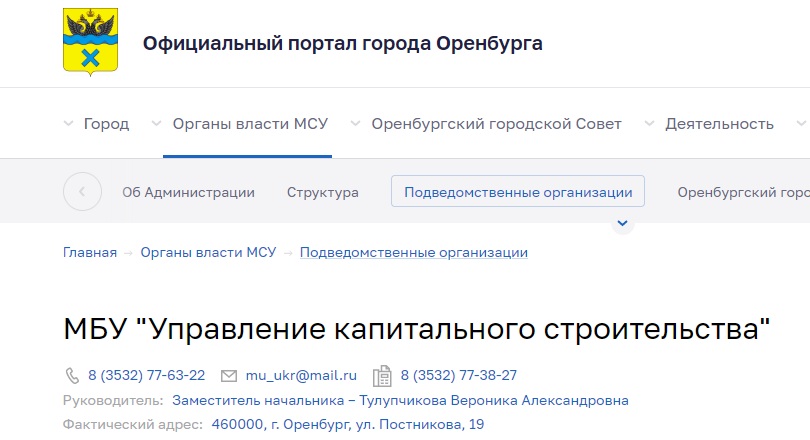This screenshot has height=440, width=810.
Task: Go to Главная breadcrumb link
Action: pos(90,252)
